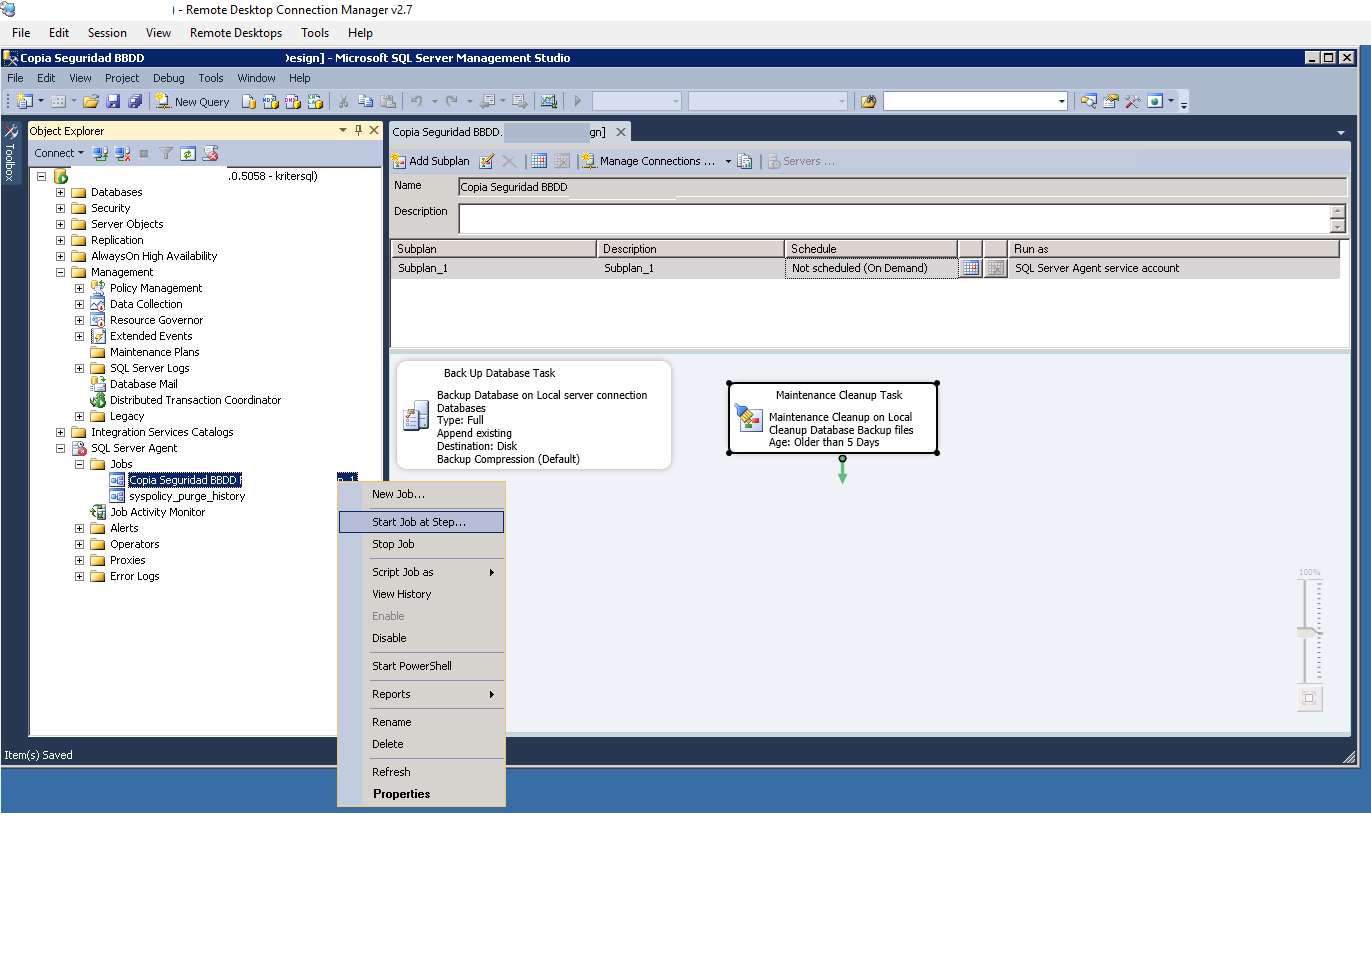Click the Toolbox side panel tab
Image resolution: width=1371 pixels, height=960 pixels.
pos(10,152)
